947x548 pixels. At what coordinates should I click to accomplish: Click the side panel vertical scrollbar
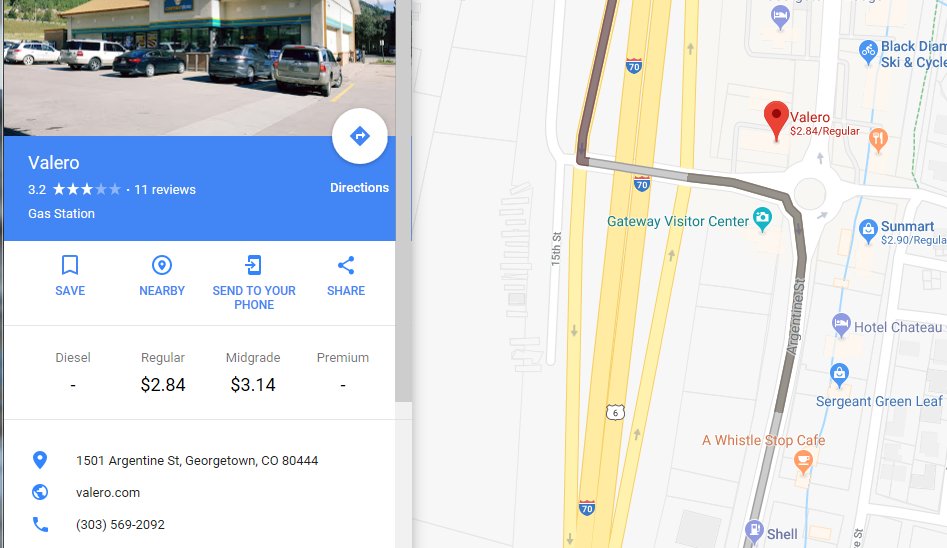click(x=403, y=201)
